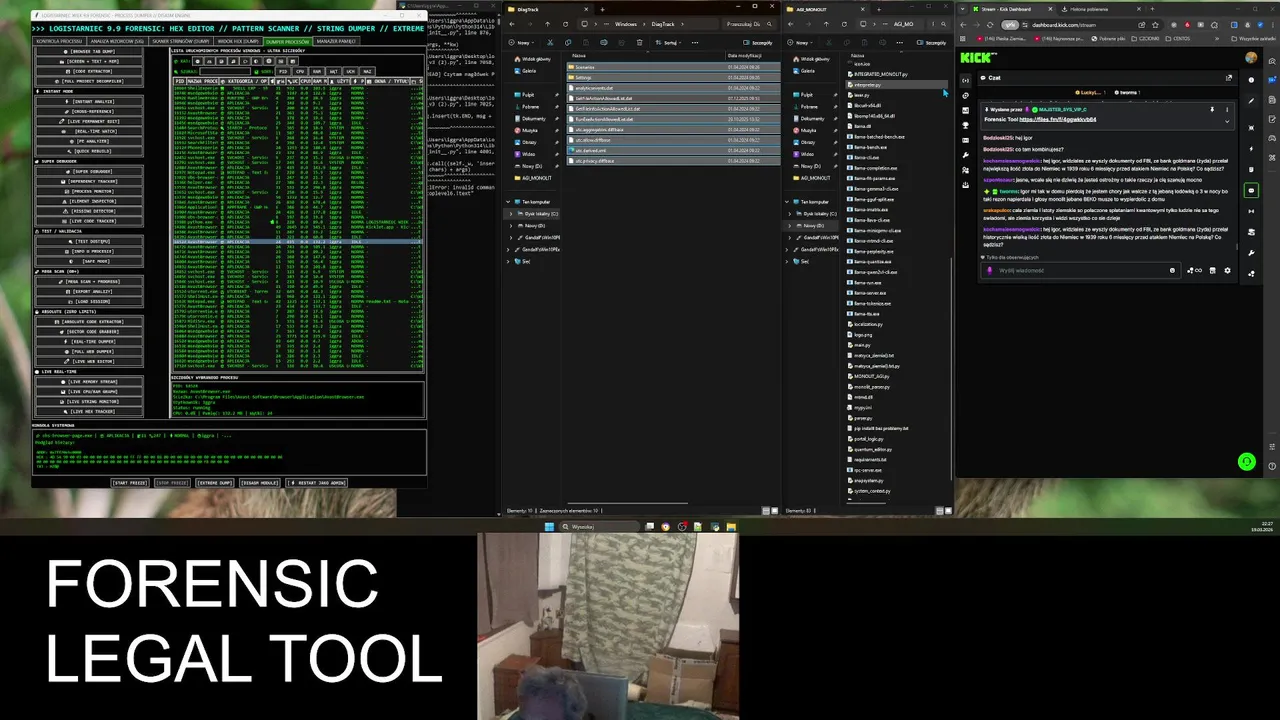The image size is (1280, 720).
Task: Open Kick chat settings gear
Action: pos(1227,270)
